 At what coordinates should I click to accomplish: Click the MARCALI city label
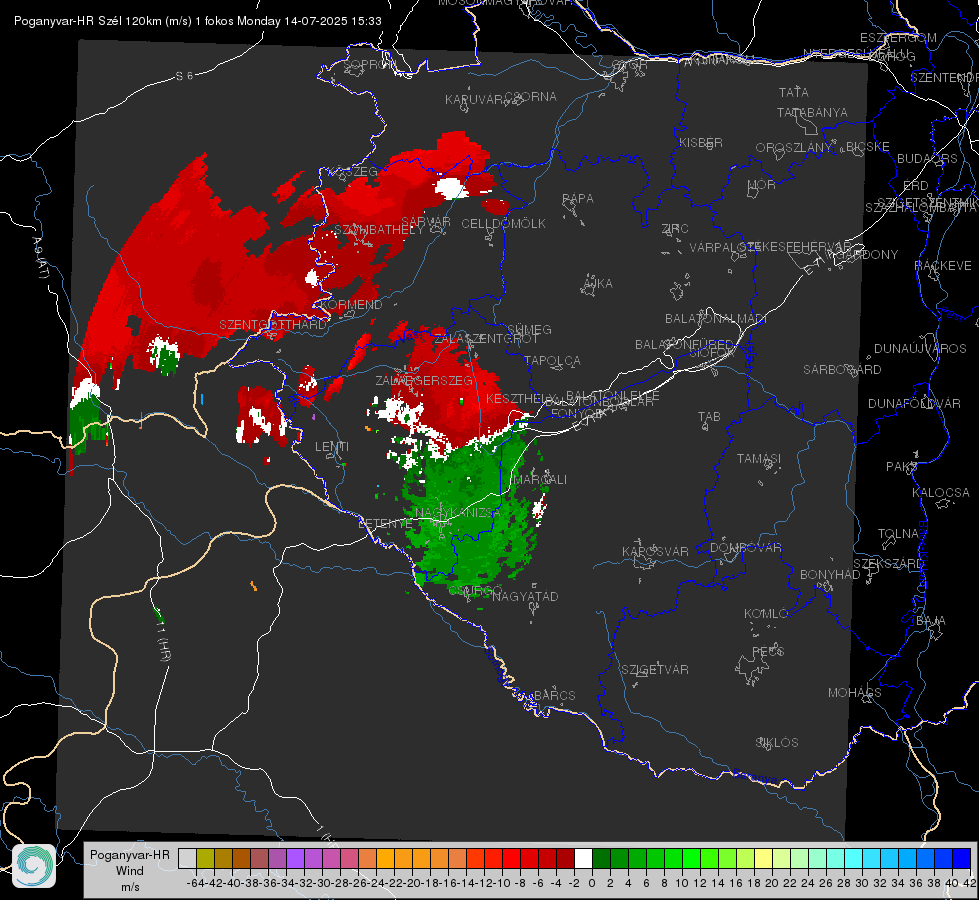(539, 480)
